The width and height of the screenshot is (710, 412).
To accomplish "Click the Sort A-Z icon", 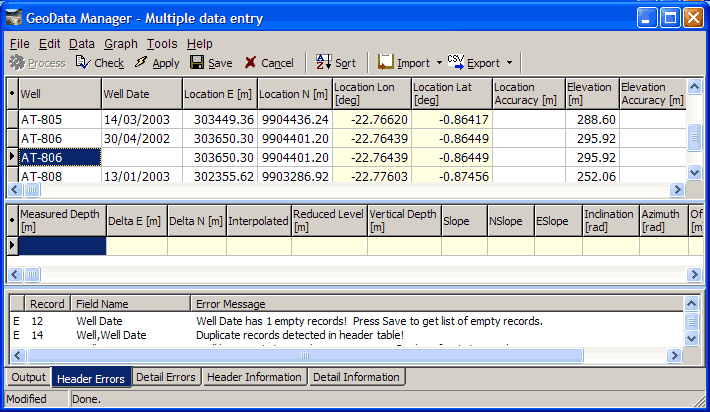I will click(x=323, y=62).
